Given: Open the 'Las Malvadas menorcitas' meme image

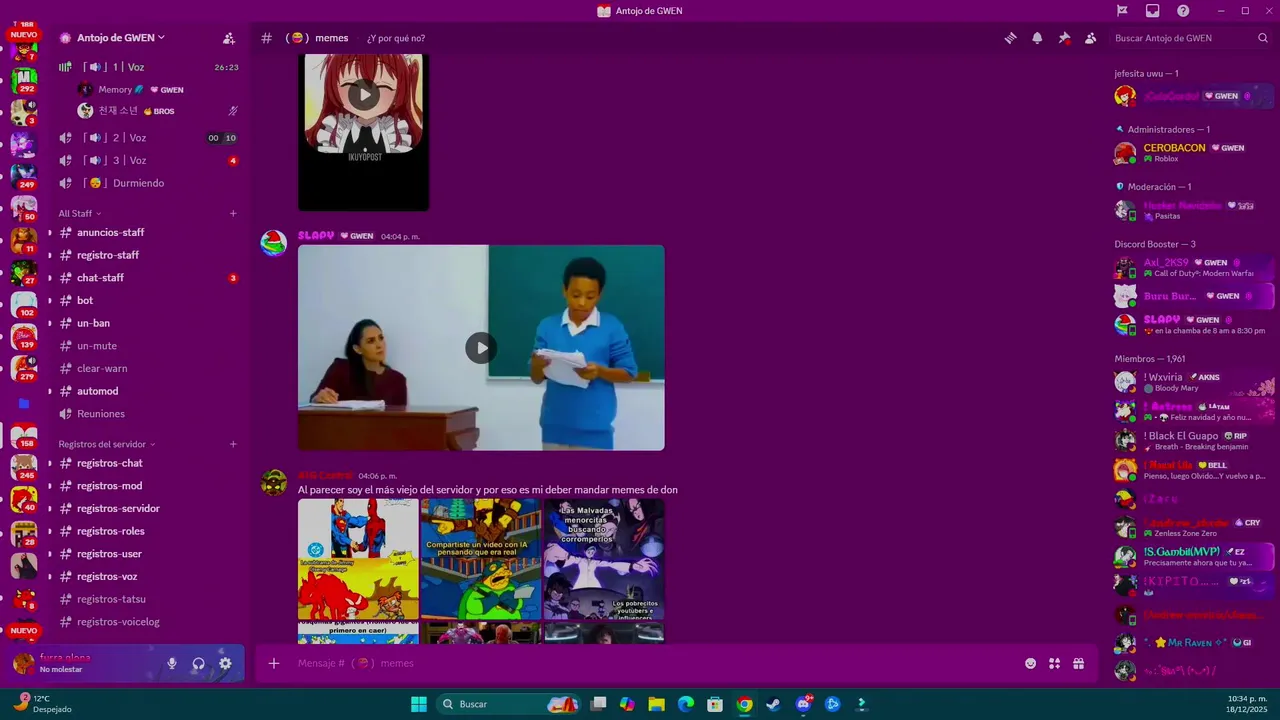Looking at the screenshot, I should coord(604,559).
